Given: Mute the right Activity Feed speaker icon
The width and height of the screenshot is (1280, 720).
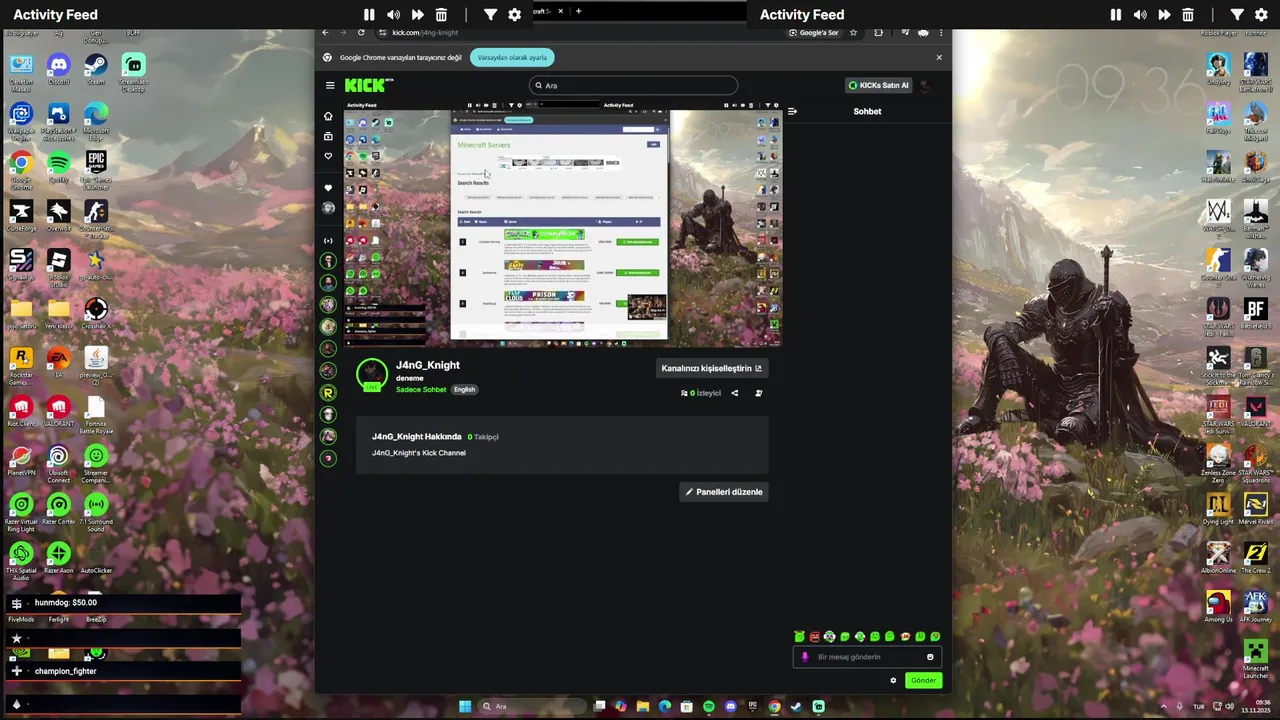Looking at the screenshot, I should 1140,15.
